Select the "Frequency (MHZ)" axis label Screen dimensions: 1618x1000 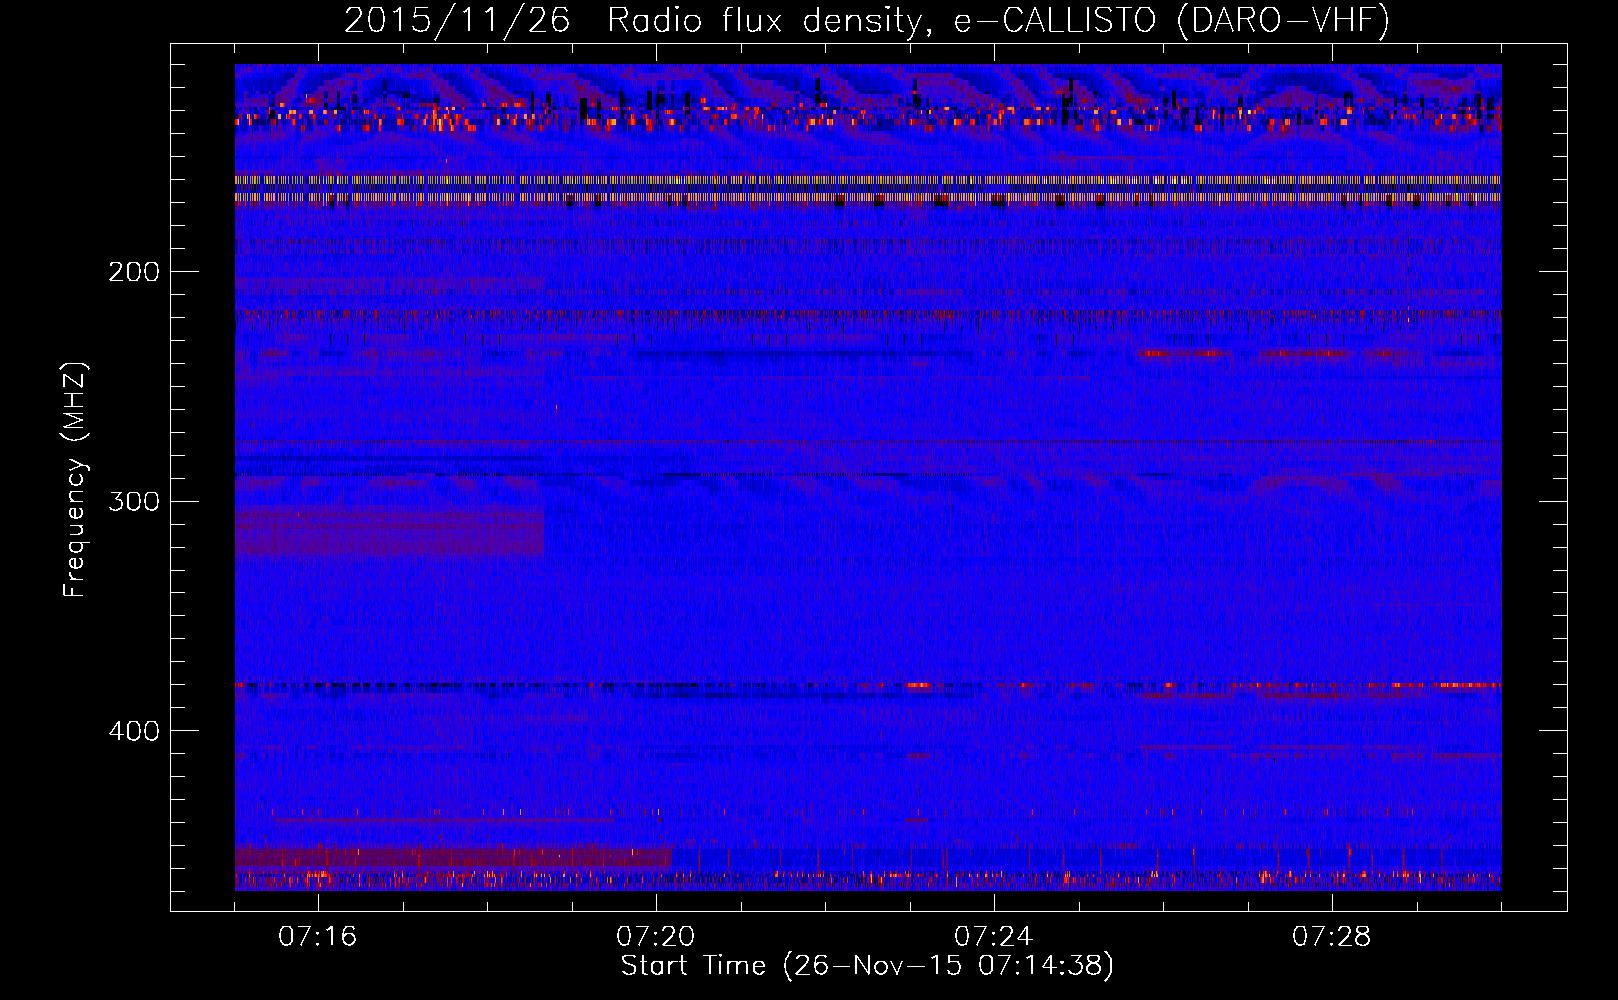[x=75, y=480]
